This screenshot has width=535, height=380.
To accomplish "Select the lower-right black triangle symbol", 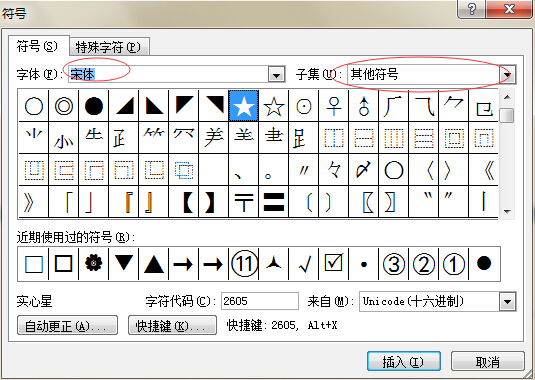I will pyautogui.click(x=124, y=106).
